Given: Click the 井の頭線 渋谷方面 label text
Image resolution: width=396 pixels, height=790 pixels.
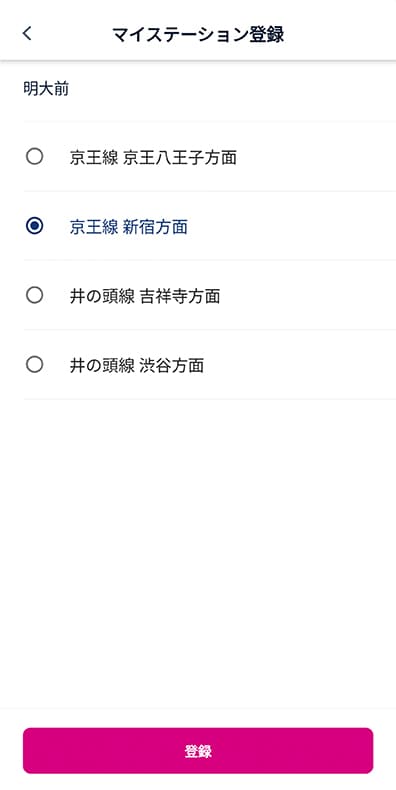Looking at the screenshot, I should pyautogui.click(x=137, y=365).
